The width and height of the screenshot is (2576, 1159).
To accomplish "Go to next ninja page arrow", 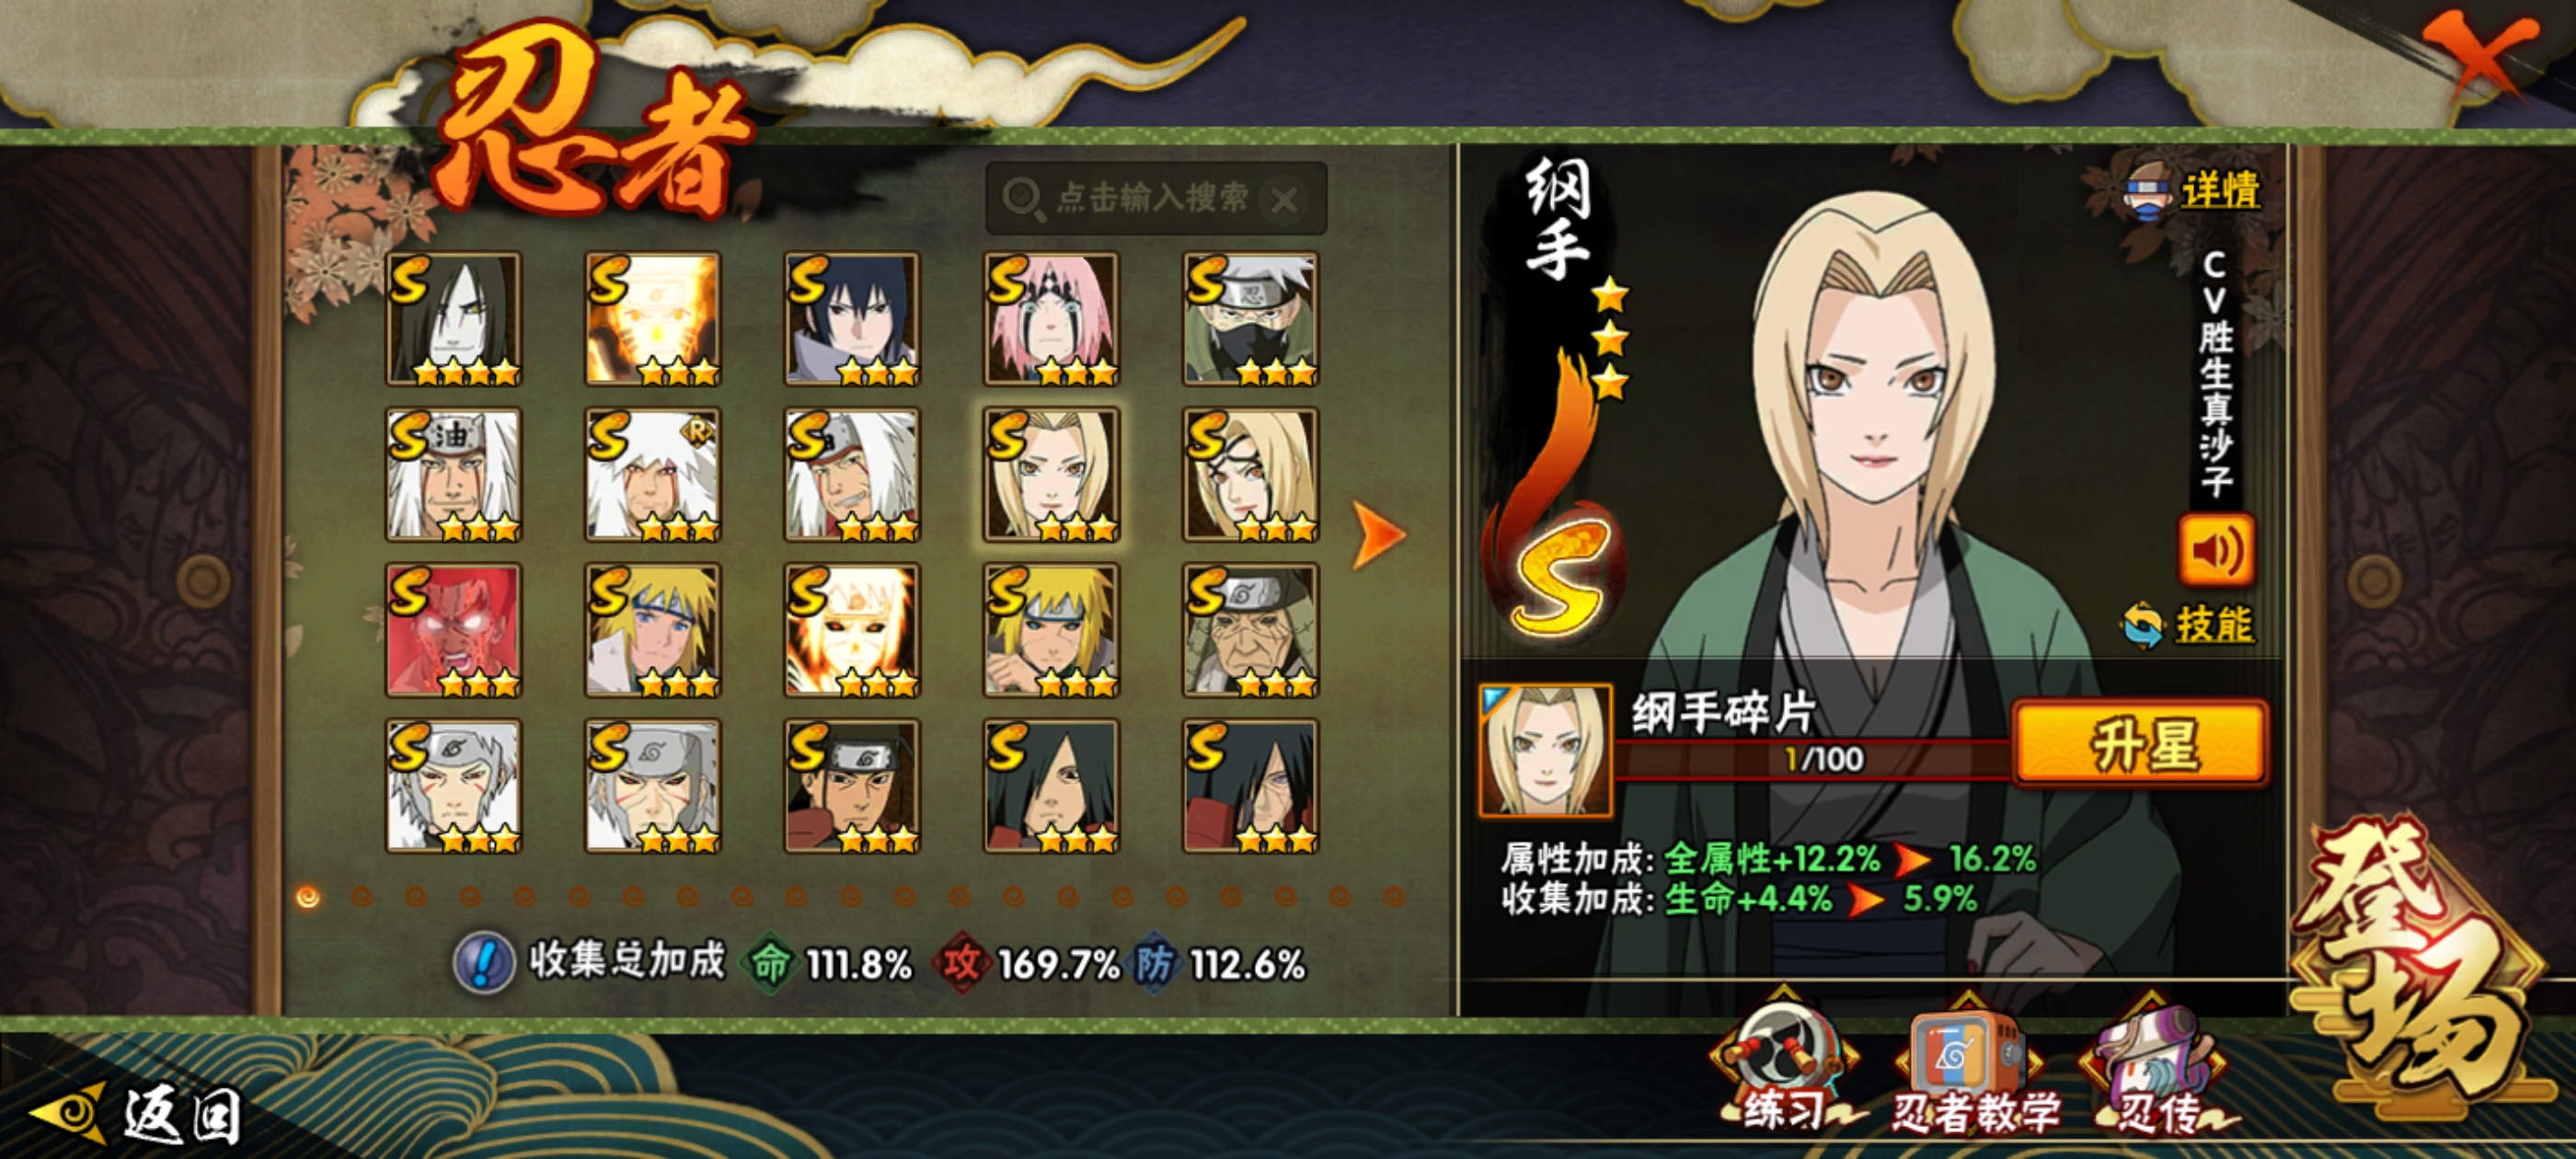I will pos(1378,536).
